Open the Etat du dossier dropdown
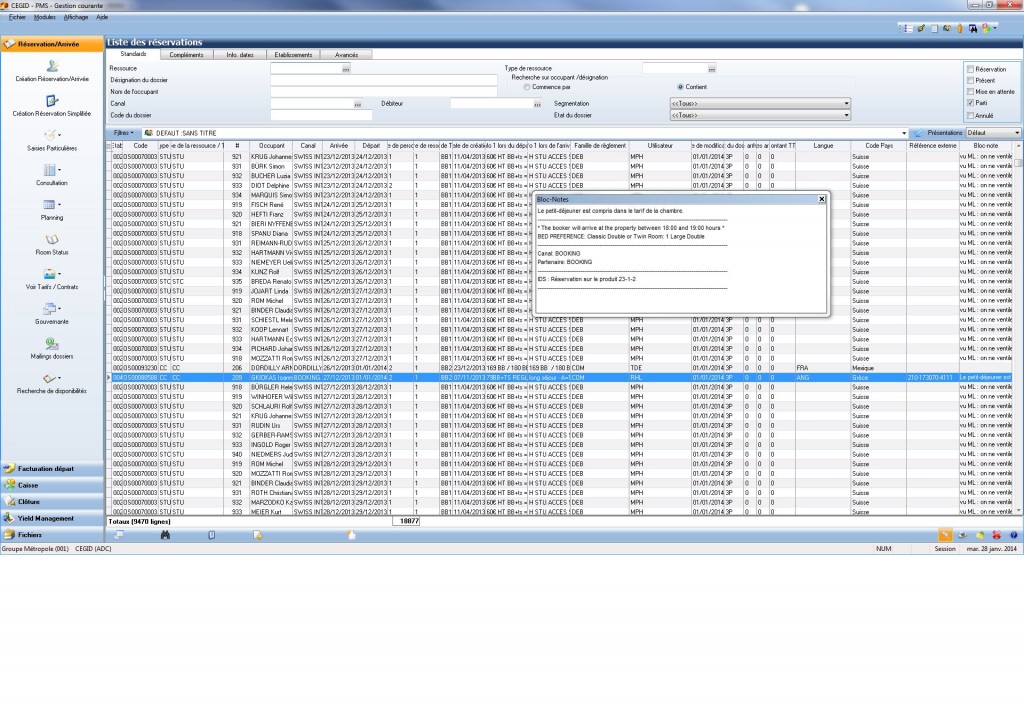1024x726 pixels. pyautogui.click(x=845, y=115)
